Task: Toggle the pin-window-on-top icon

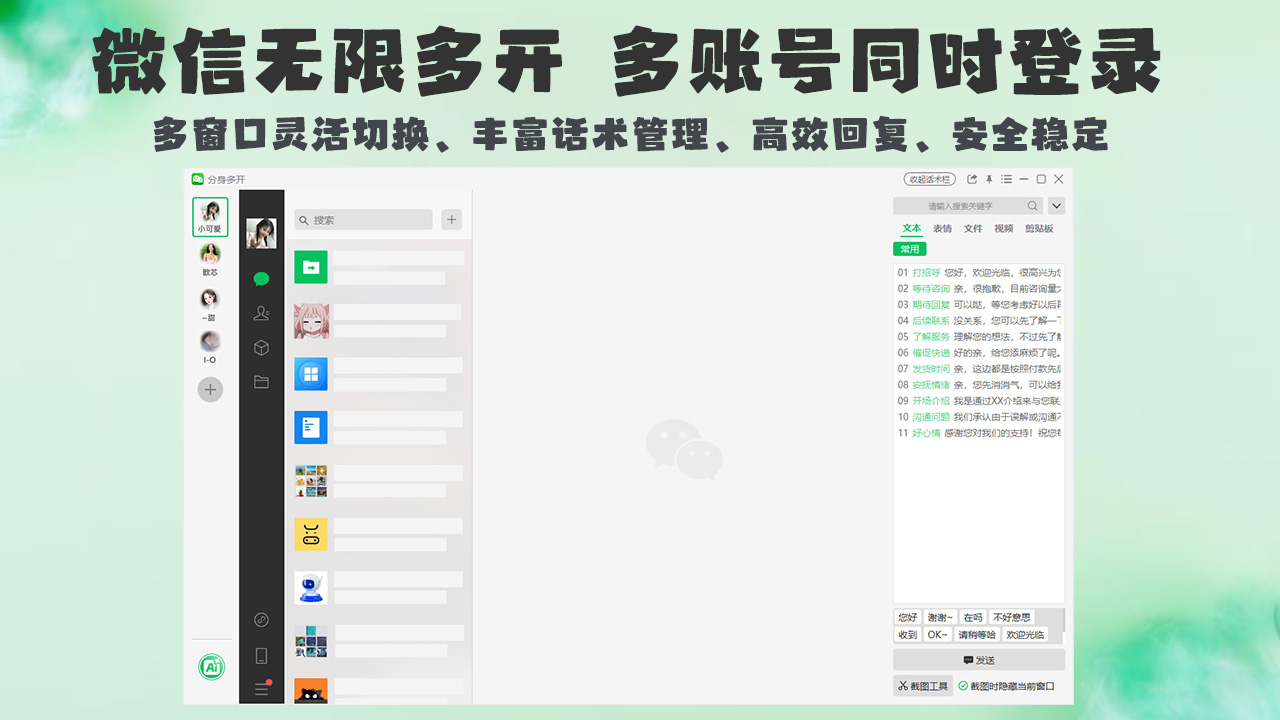Action: [989, 179]
